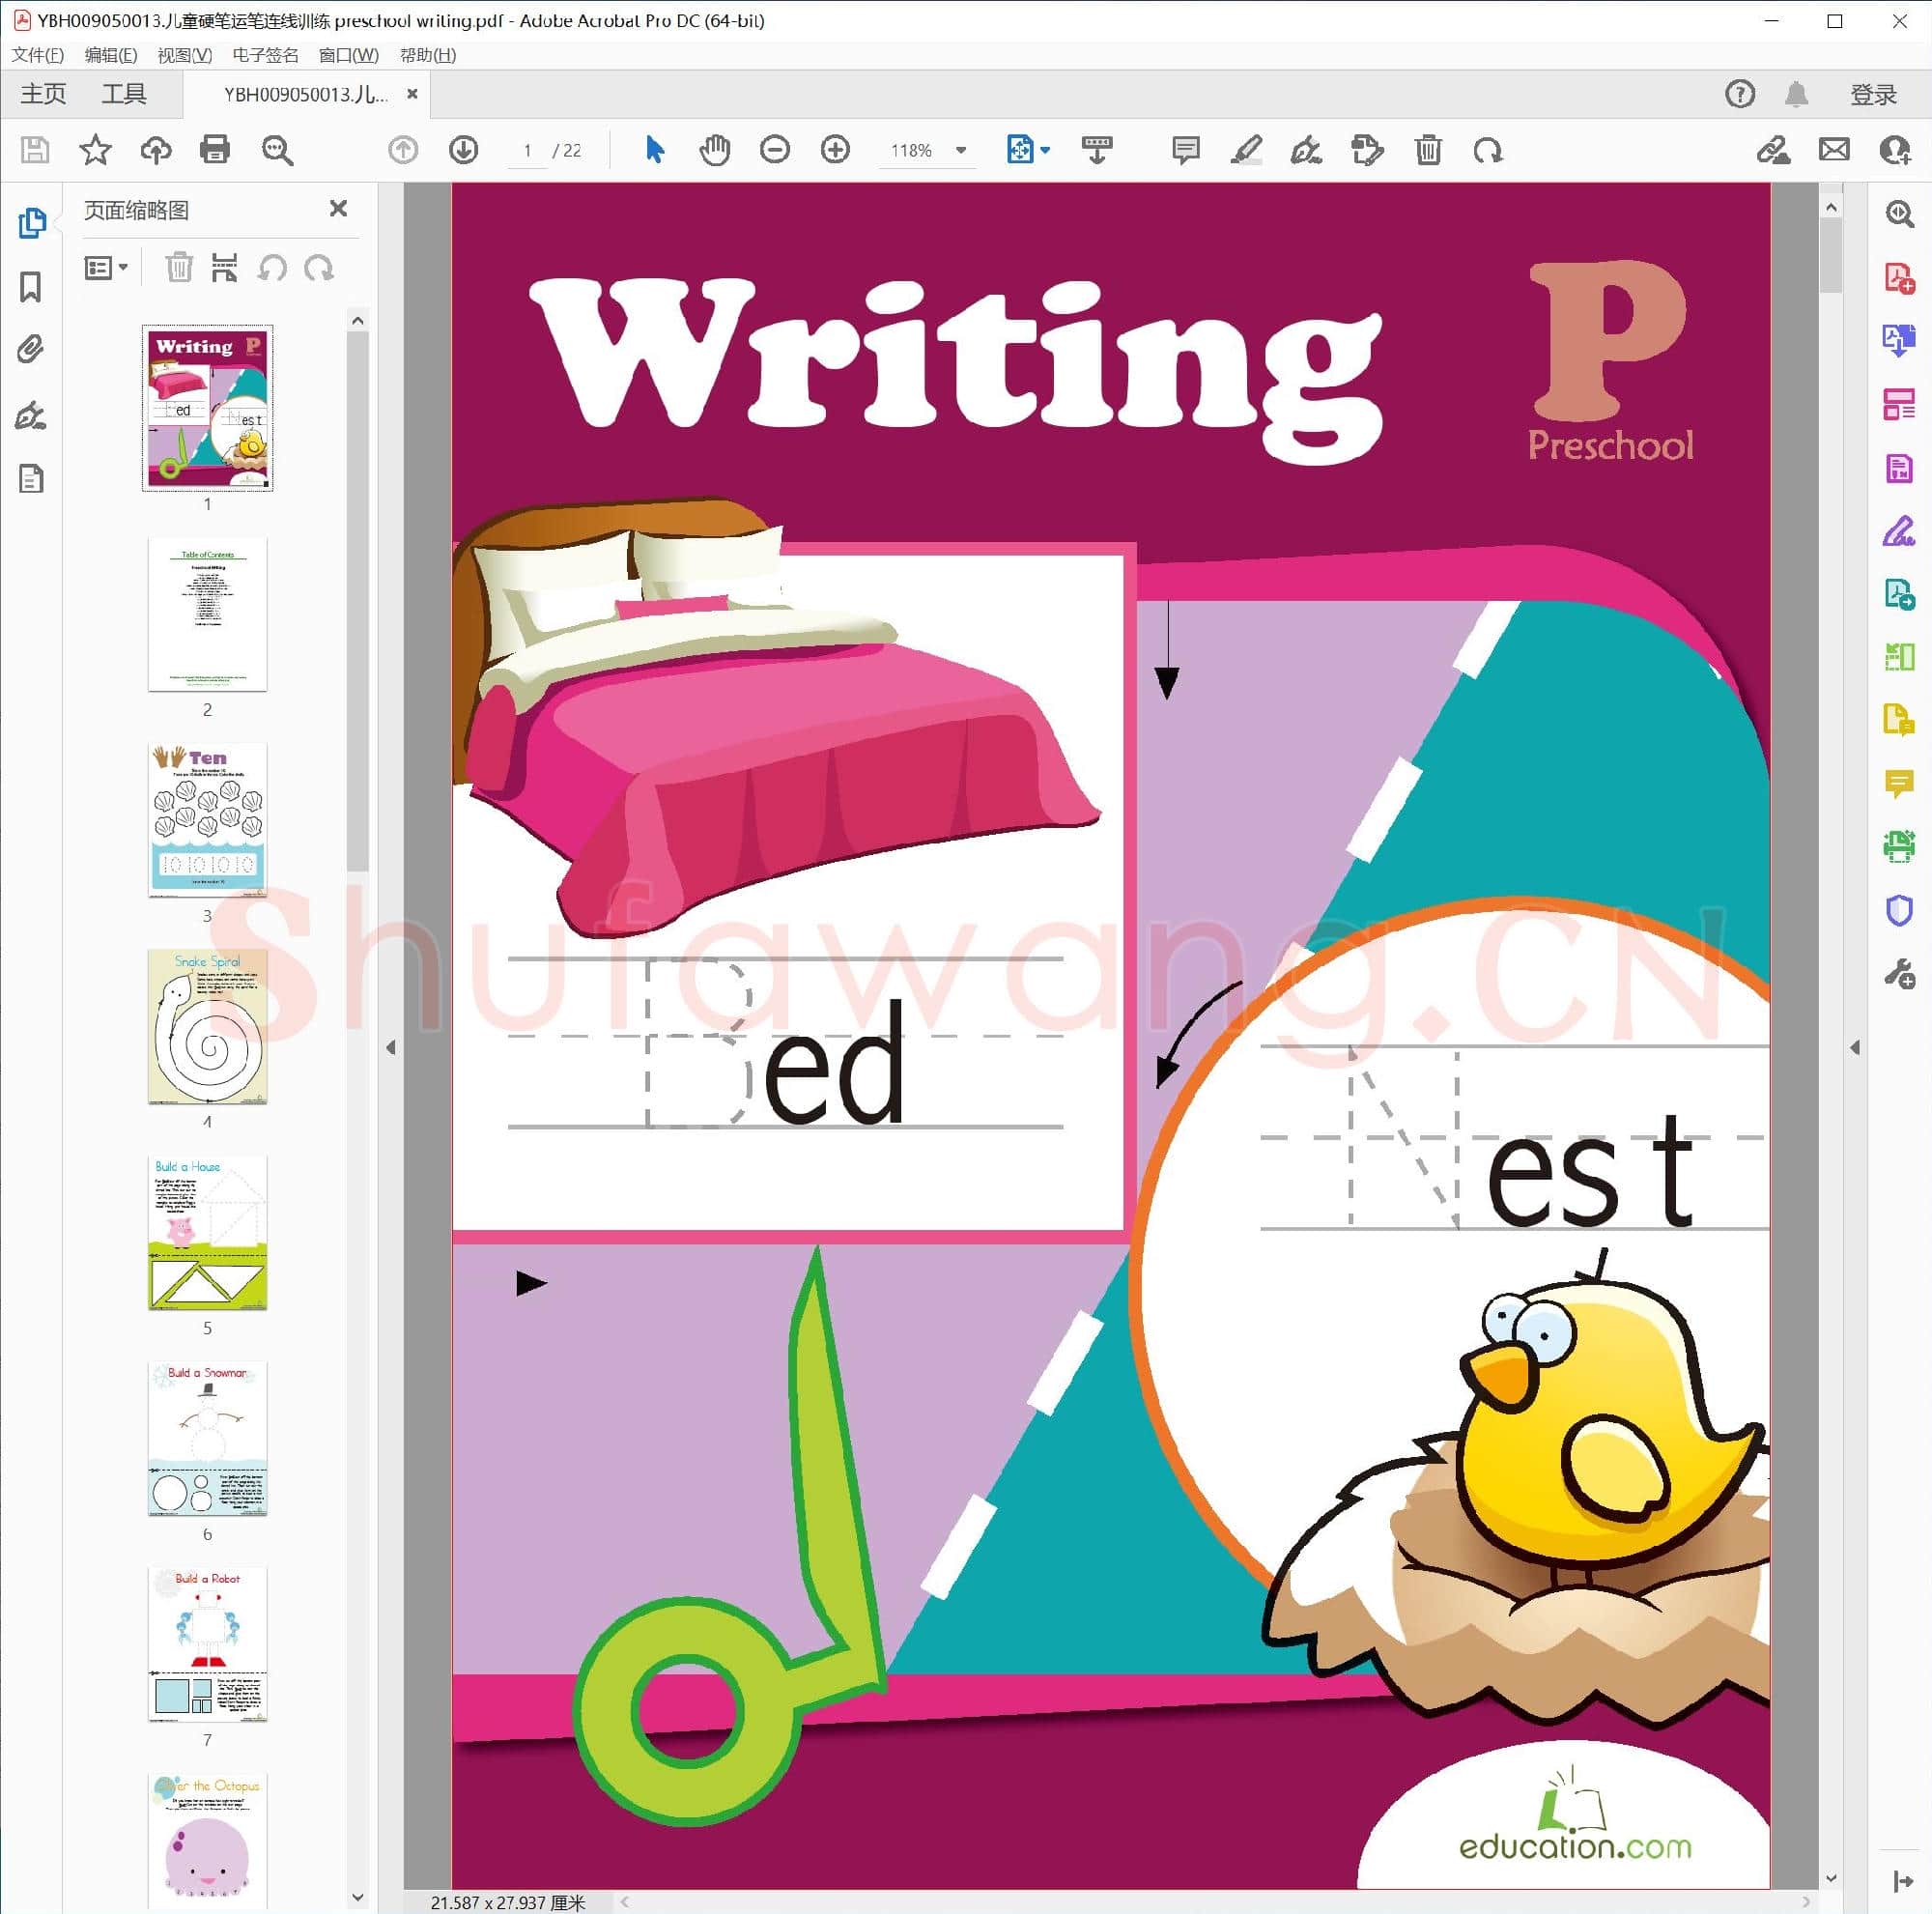The width and height of the screenshot is (1932, 1914).
Task: Open the 视图 menu
Action: tap(186, 55)
